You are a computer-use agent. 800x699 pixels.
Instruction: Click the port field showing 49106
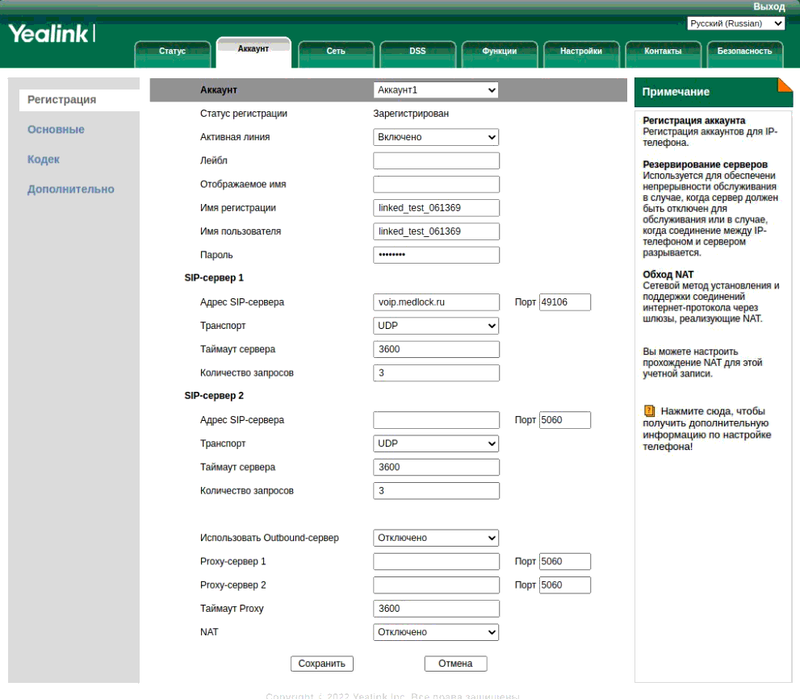pyautogui.click(x=565, y=302)
